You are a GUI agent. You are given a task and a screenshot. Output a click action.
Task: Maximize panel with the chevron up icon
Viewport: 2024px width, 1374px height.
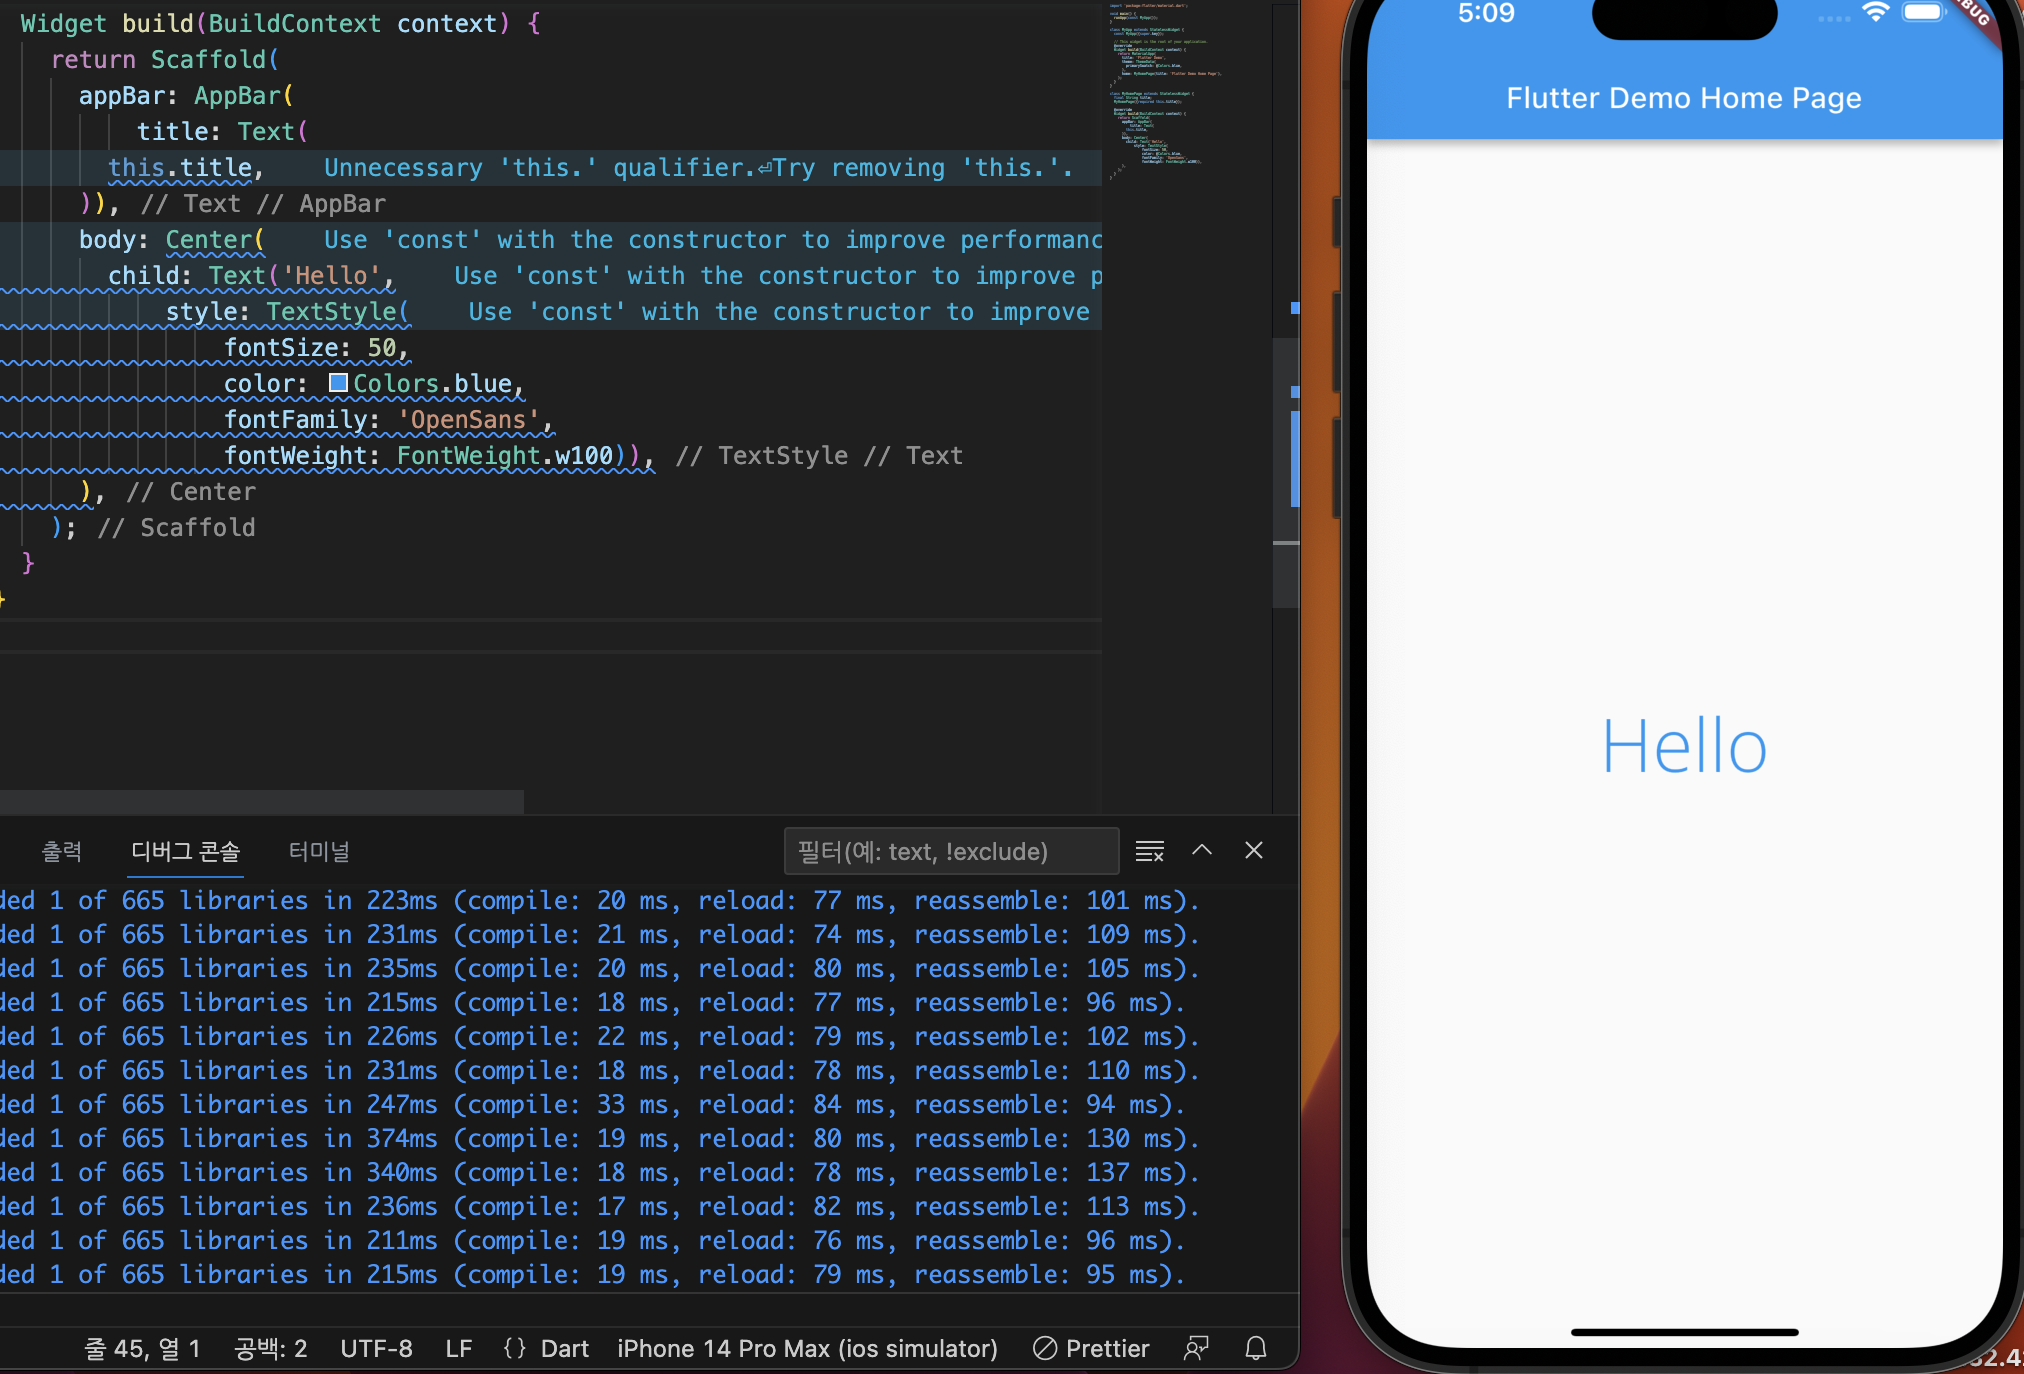point(1202,850)
